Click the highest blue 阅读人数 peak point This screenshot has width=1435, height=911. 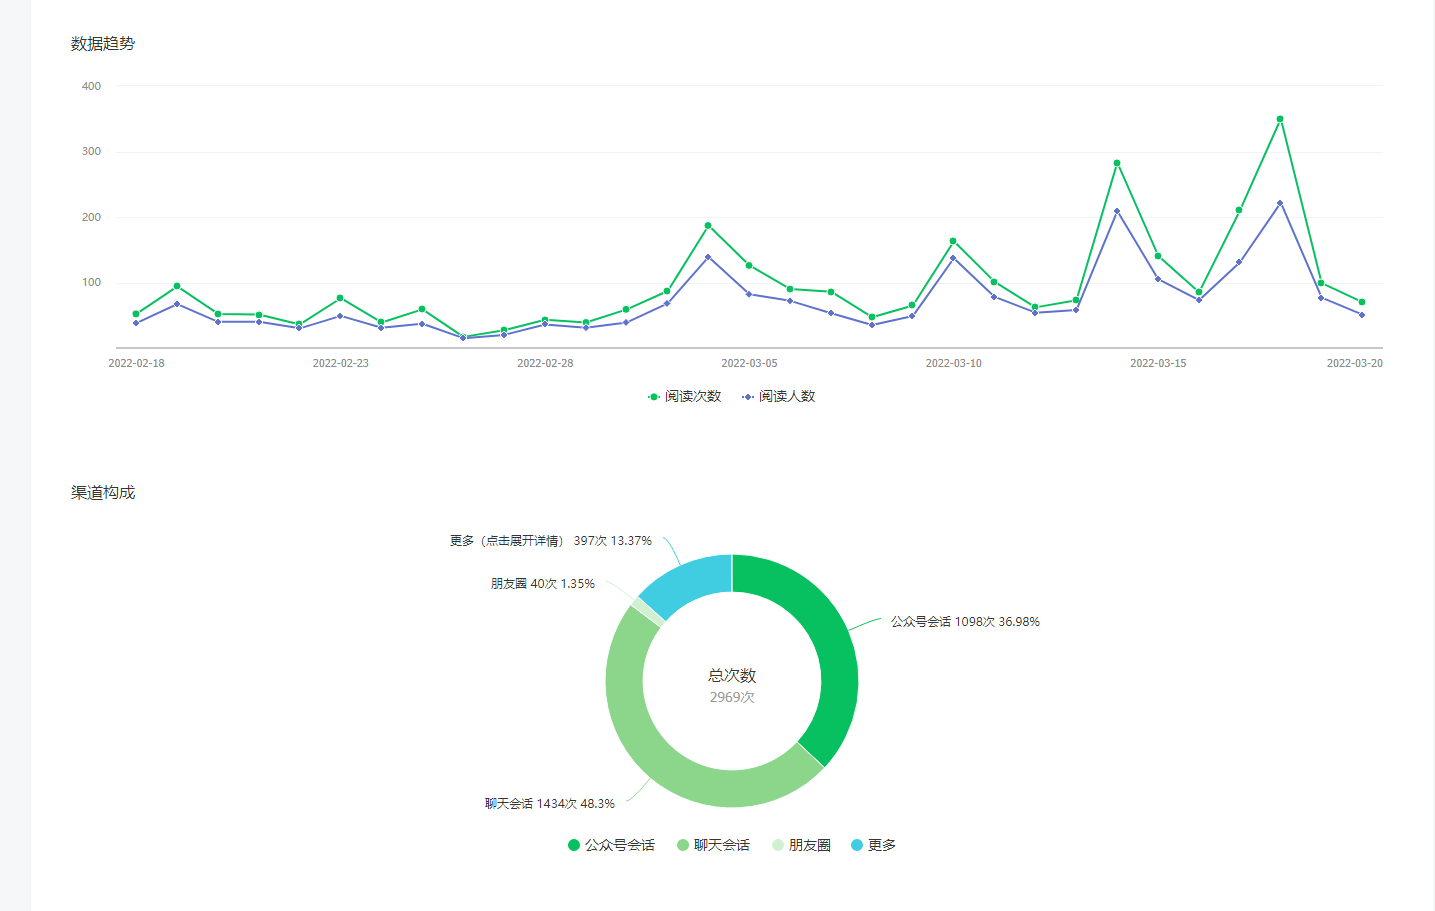(x=1280, y=203)
